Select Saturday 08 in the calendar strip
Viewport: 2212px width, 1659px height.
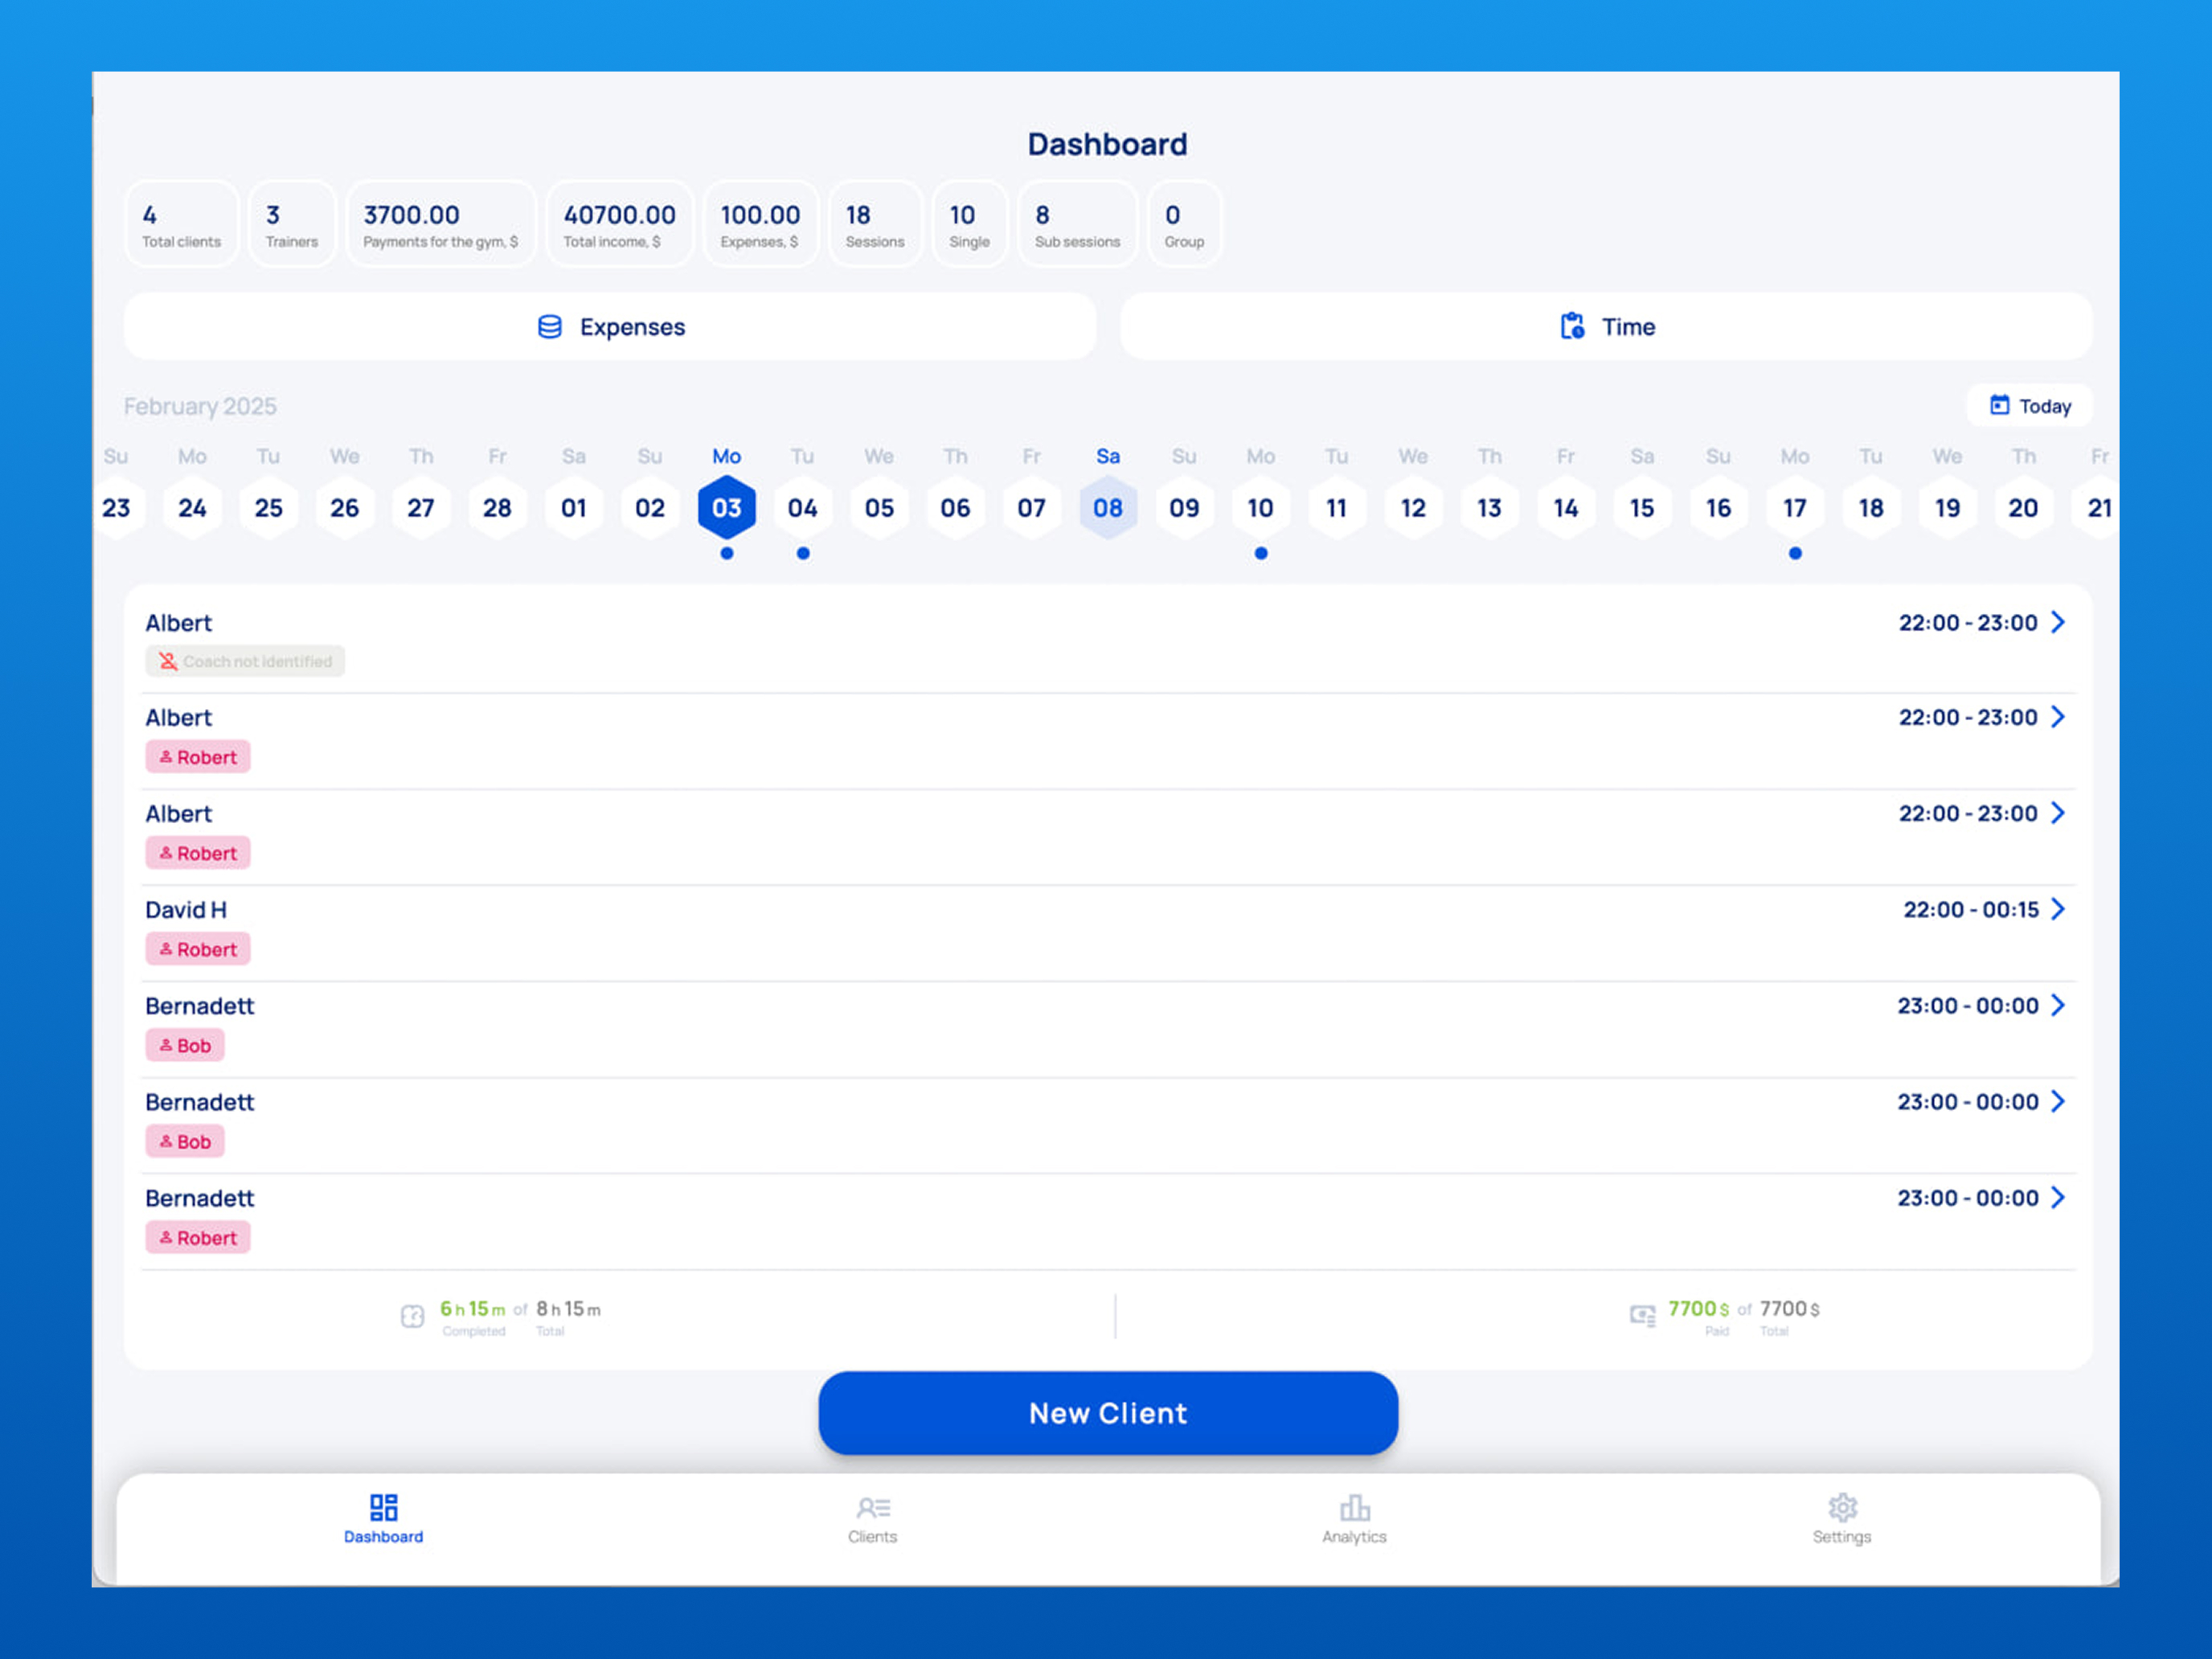point(1108,508)
